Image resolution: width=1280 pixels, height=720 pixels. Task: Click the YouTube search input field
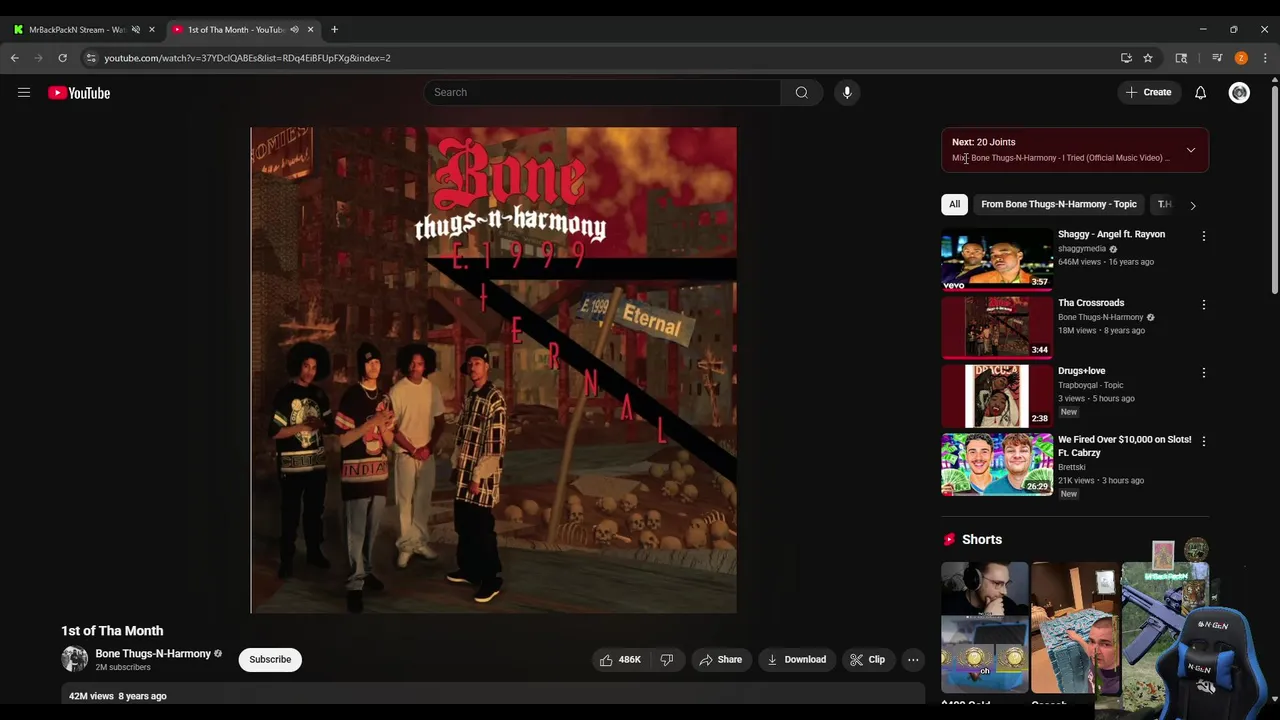coord(601,93)
